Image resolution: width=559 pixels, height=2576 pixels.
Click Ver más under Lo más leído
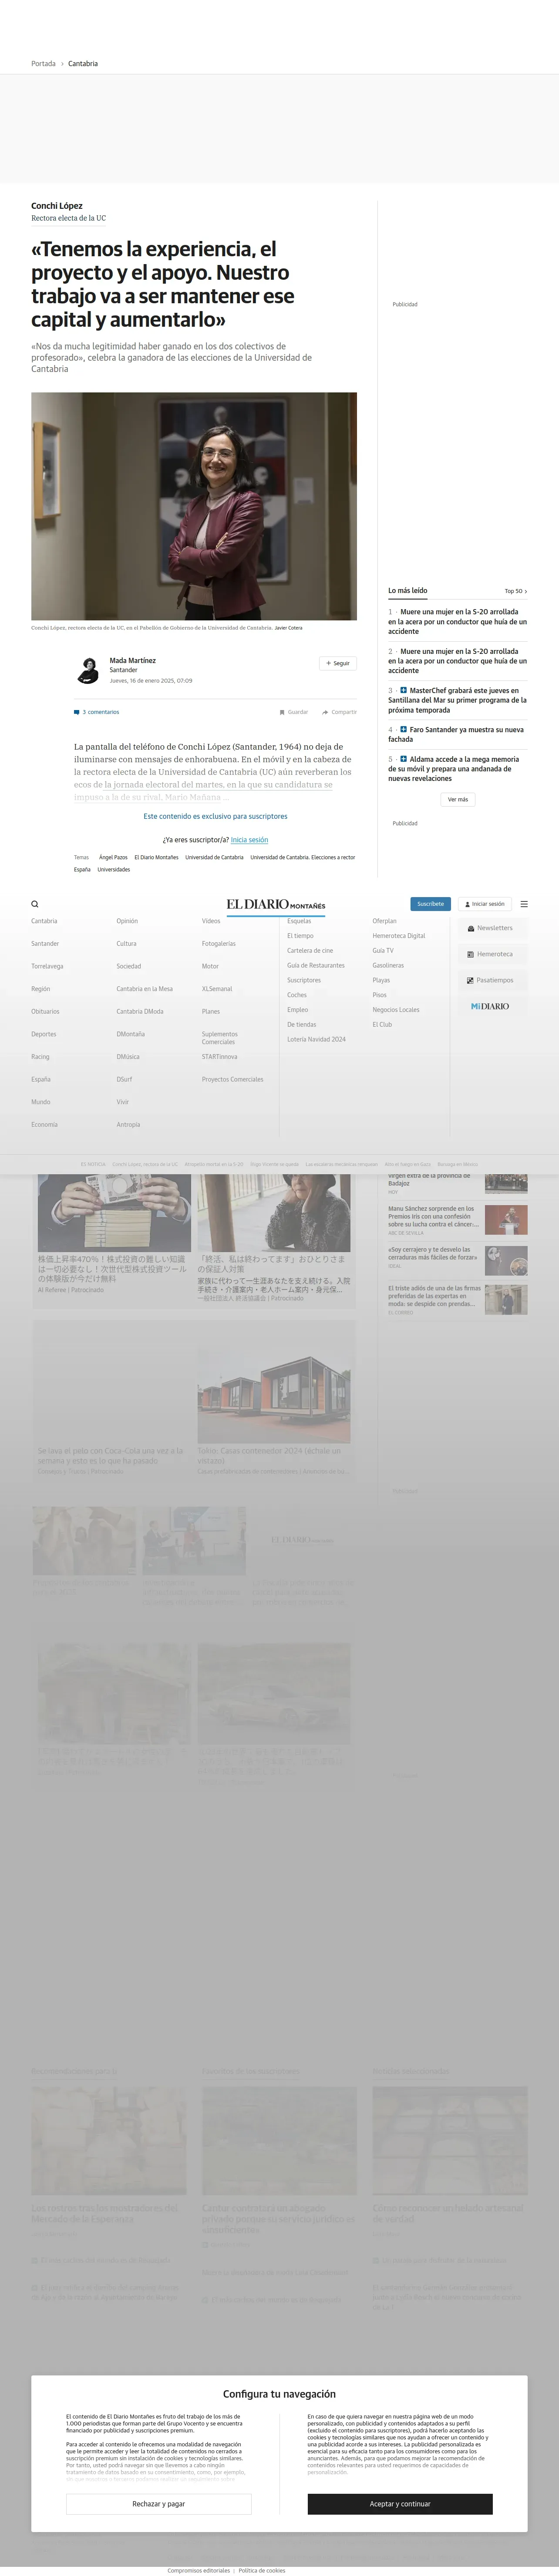458,799
